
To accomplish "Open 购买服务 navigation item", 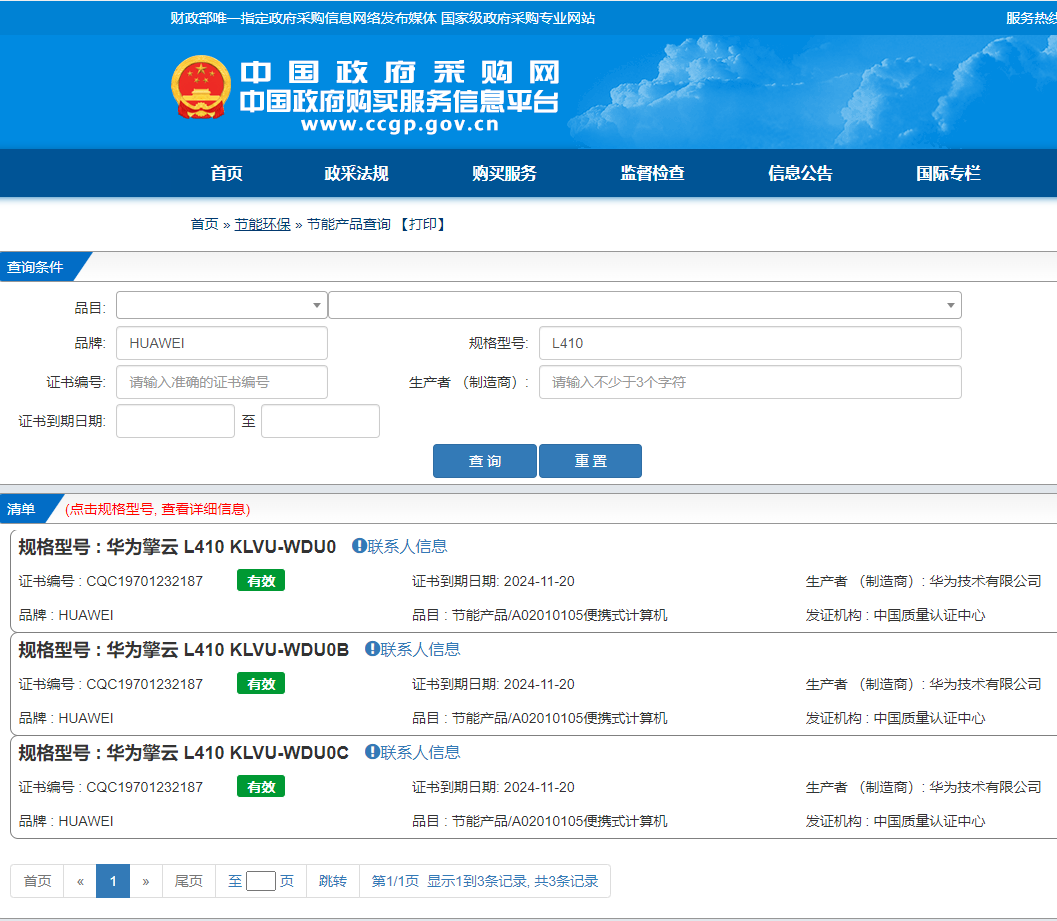I will (x=504, y=173).
